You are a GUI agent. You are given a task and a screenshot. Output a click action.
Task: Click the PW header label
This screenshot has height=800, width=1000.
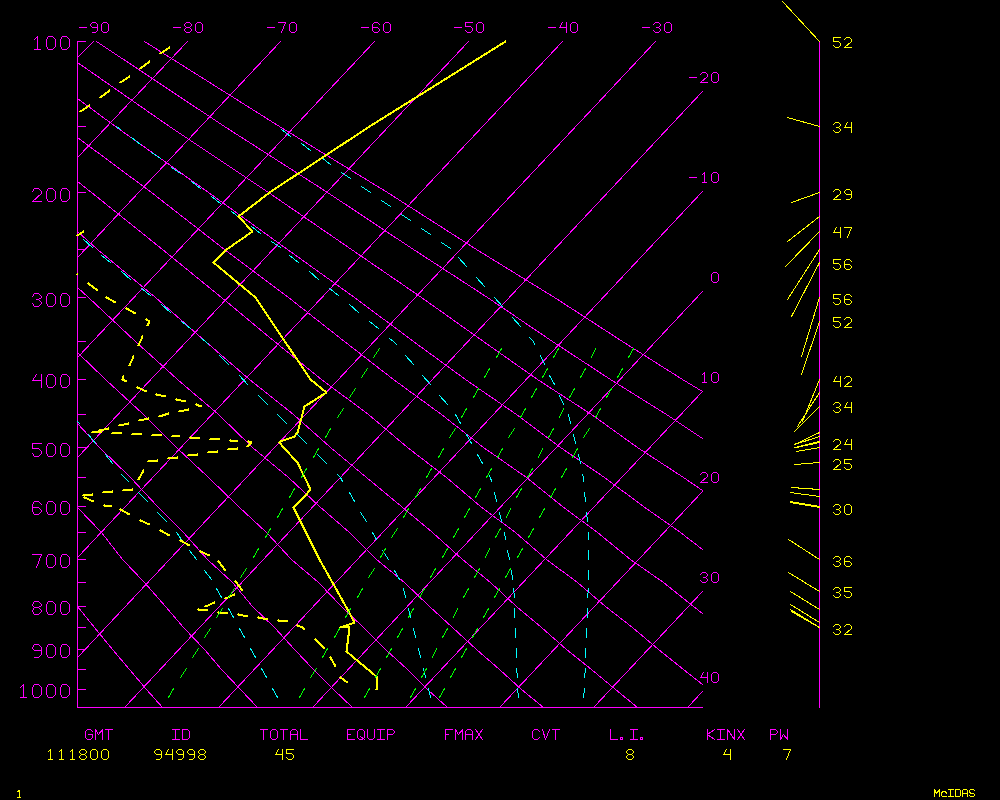pyautogui.click(x=779, y=735)
